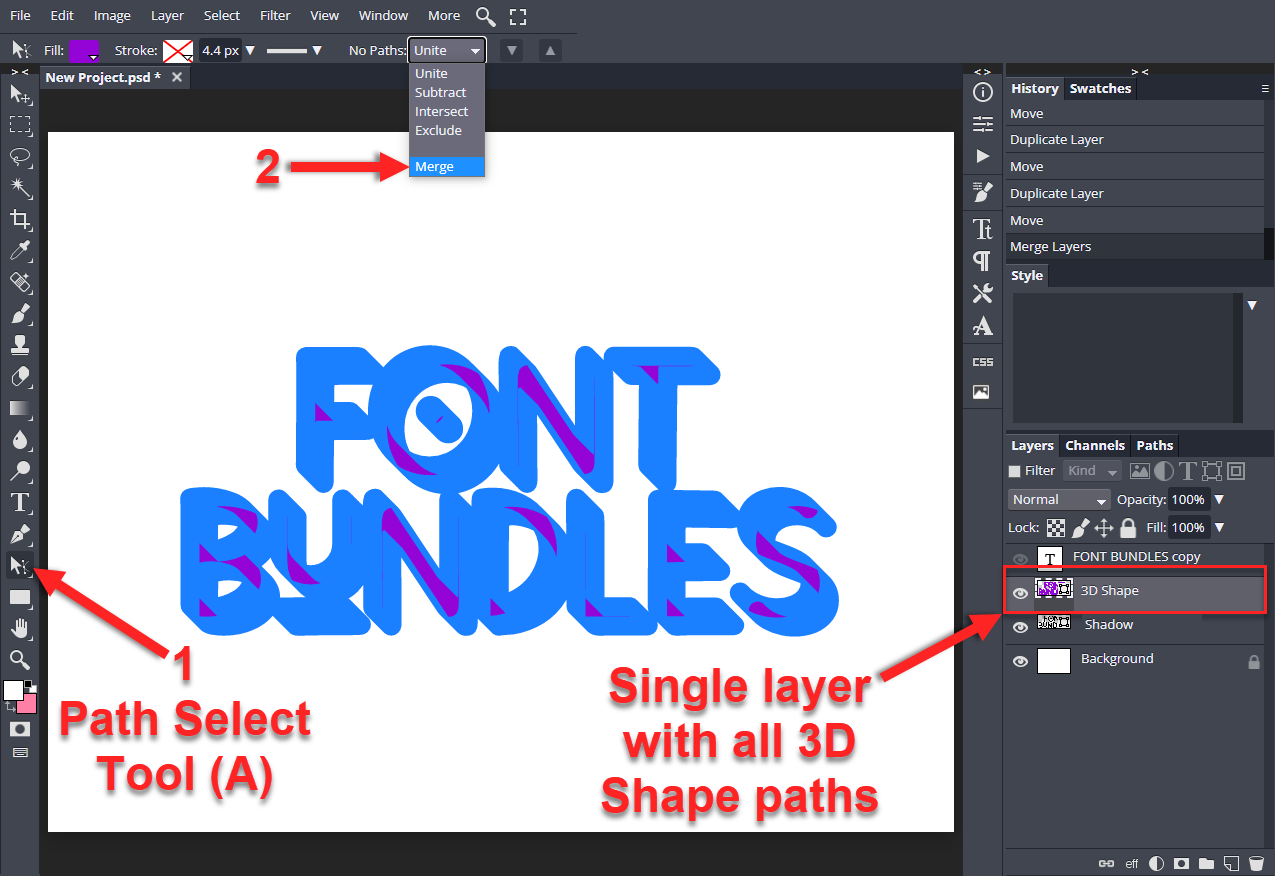Image resolution: width=1275 pixels, height=876 pixels.
Task: Open layer effects via eff button
Action: pos(1132,863)
